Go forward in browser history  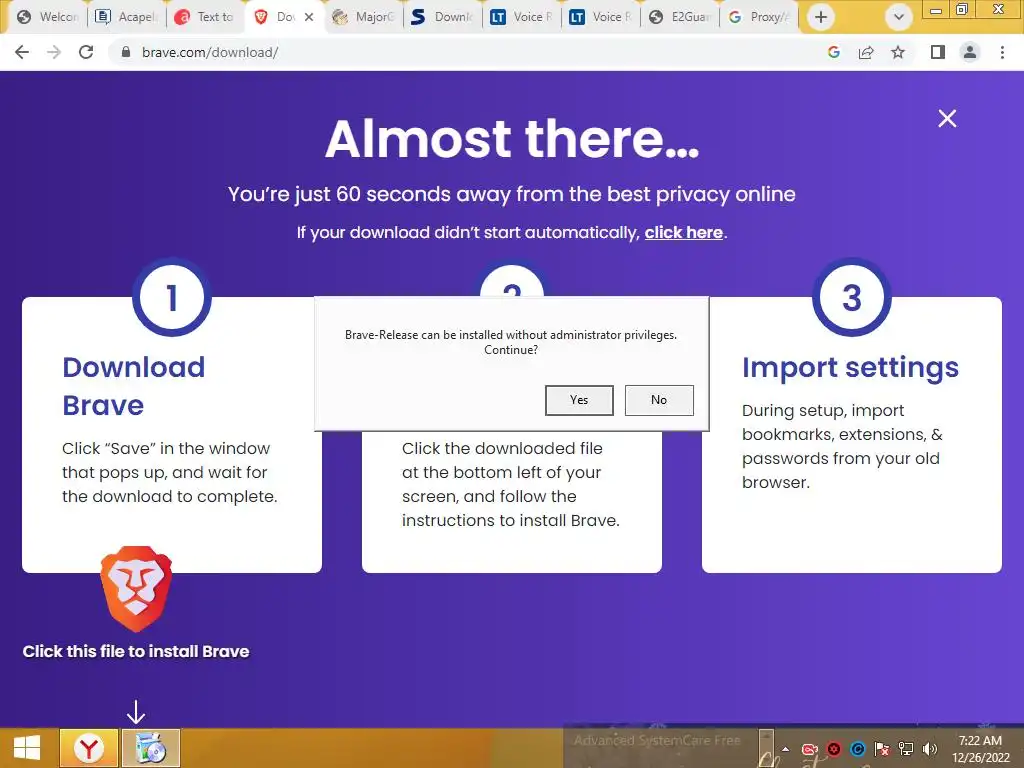54,52
